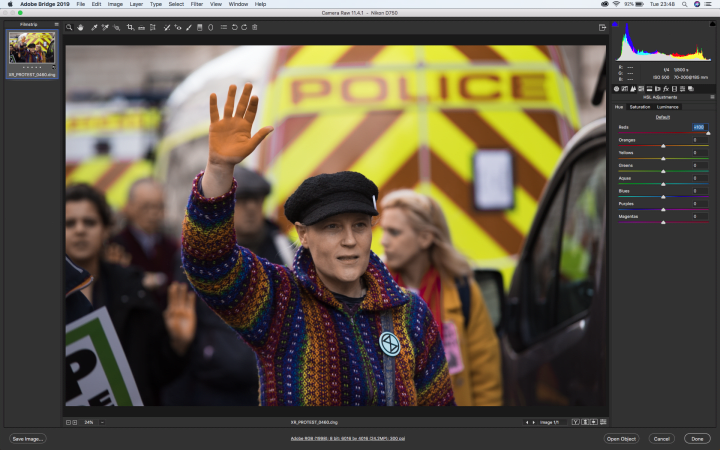
Task: Open the workflow options link
Action: click(x=348, y=439)
